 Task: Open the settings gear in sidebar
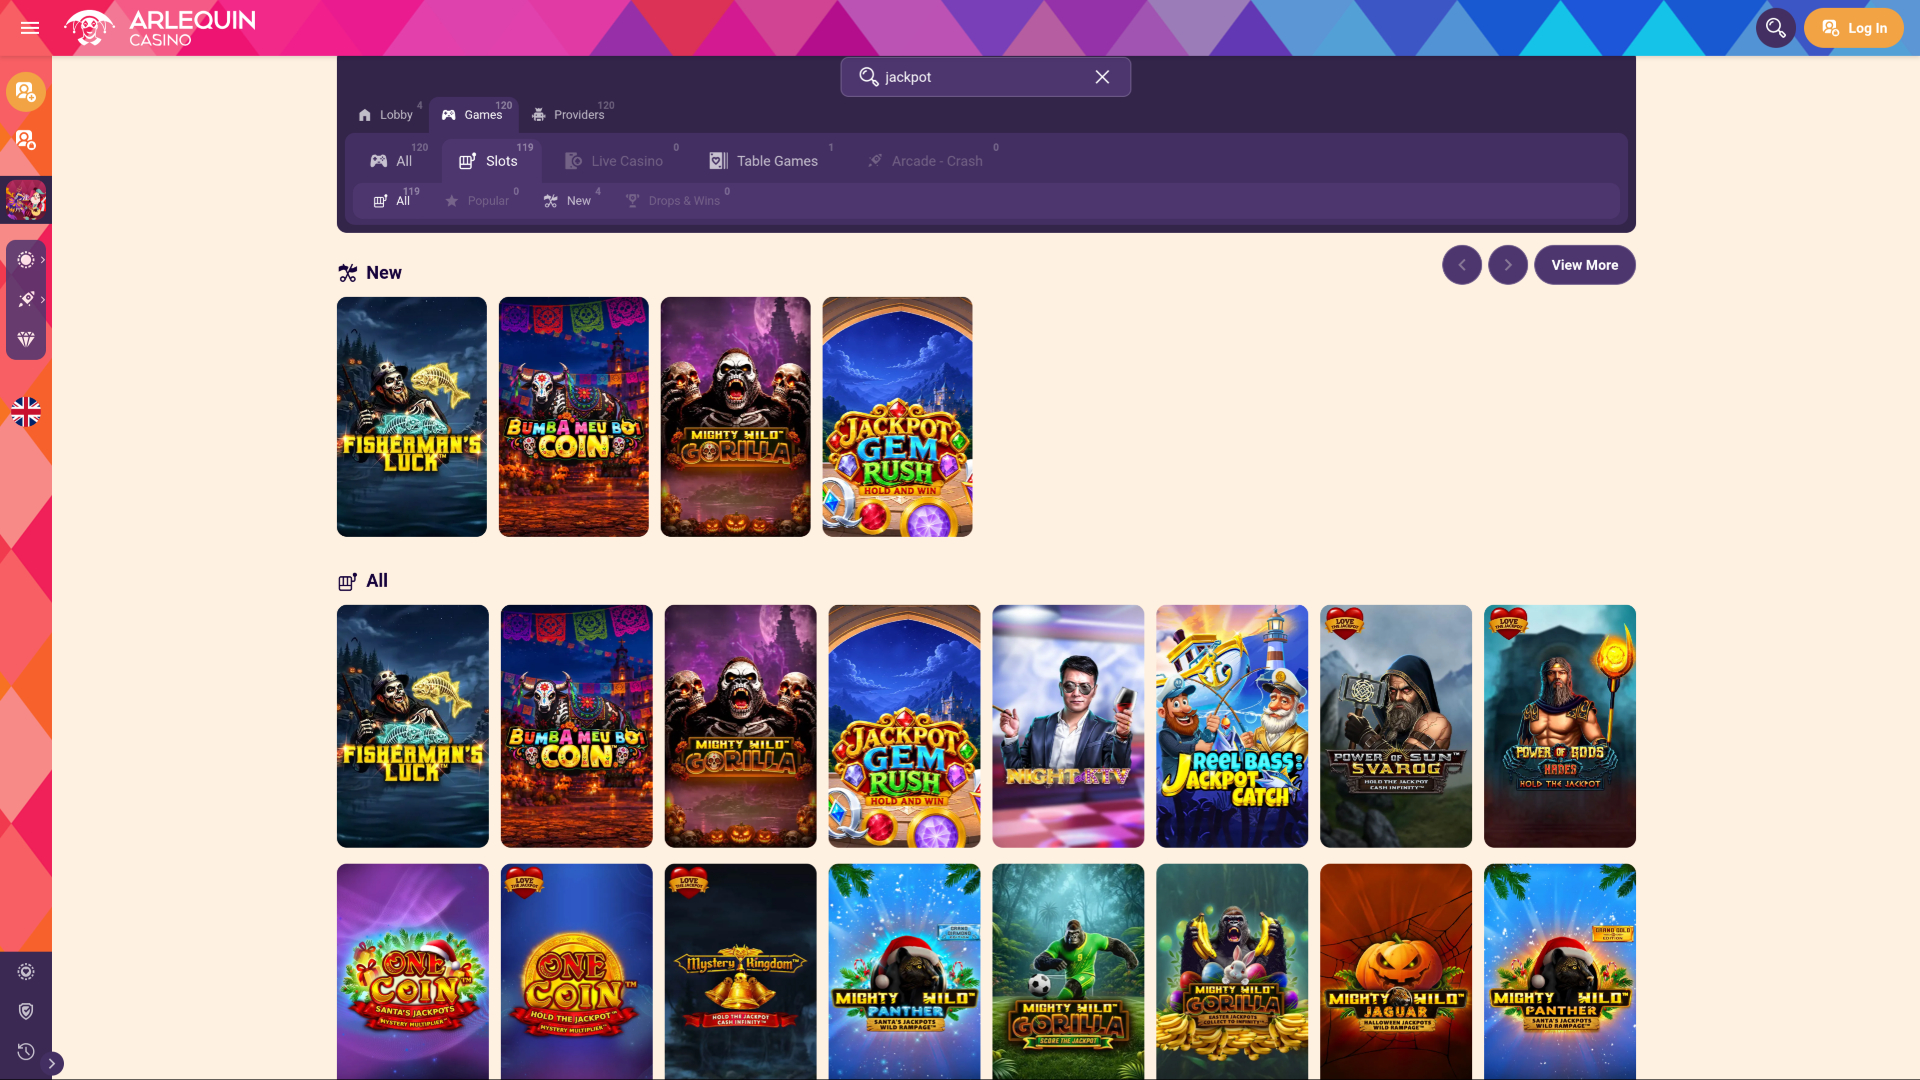[x=26, y=972]
